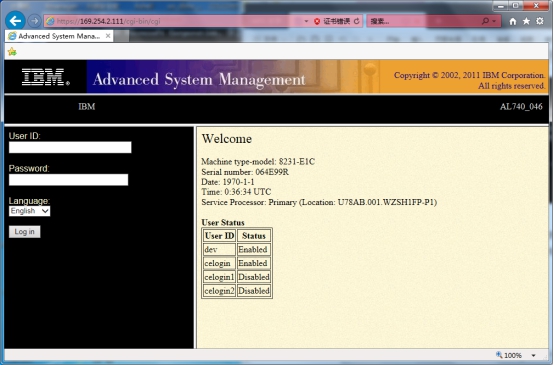Click the search magnifier icon
554x365 pixels.
click(x=486, y=21)
